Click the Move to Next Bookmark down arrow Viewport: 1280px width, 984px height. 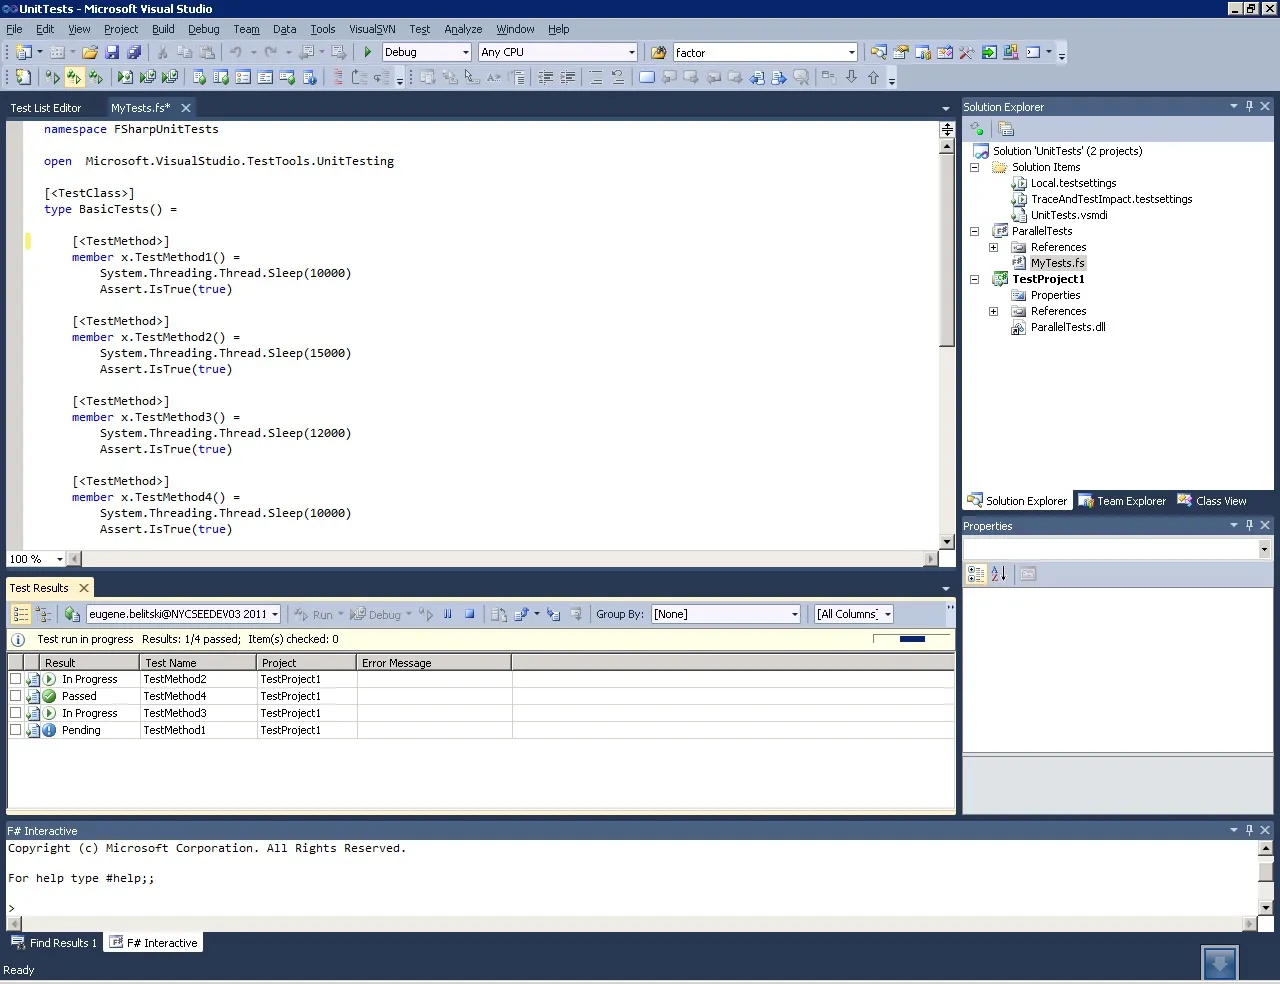click(851, 77)
